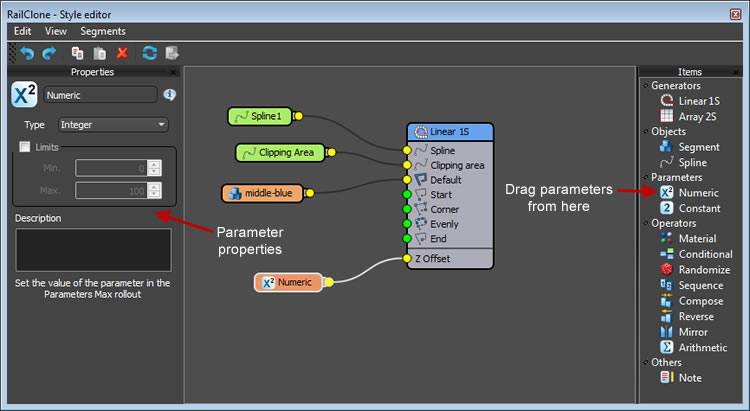This screenshot has height=411, width=750.
Task: Select Array 2S generator icon
Action: [666, 116]
